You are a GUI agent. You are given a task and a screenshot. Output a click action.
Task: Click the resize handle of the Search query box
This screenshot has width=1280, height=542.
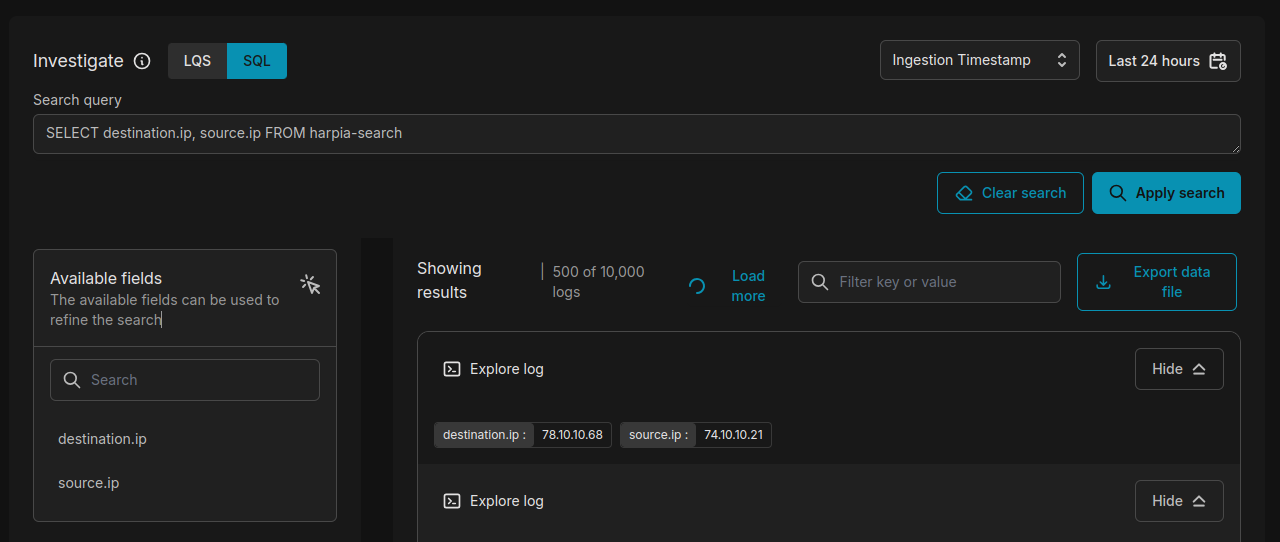tap(1235, 148)
